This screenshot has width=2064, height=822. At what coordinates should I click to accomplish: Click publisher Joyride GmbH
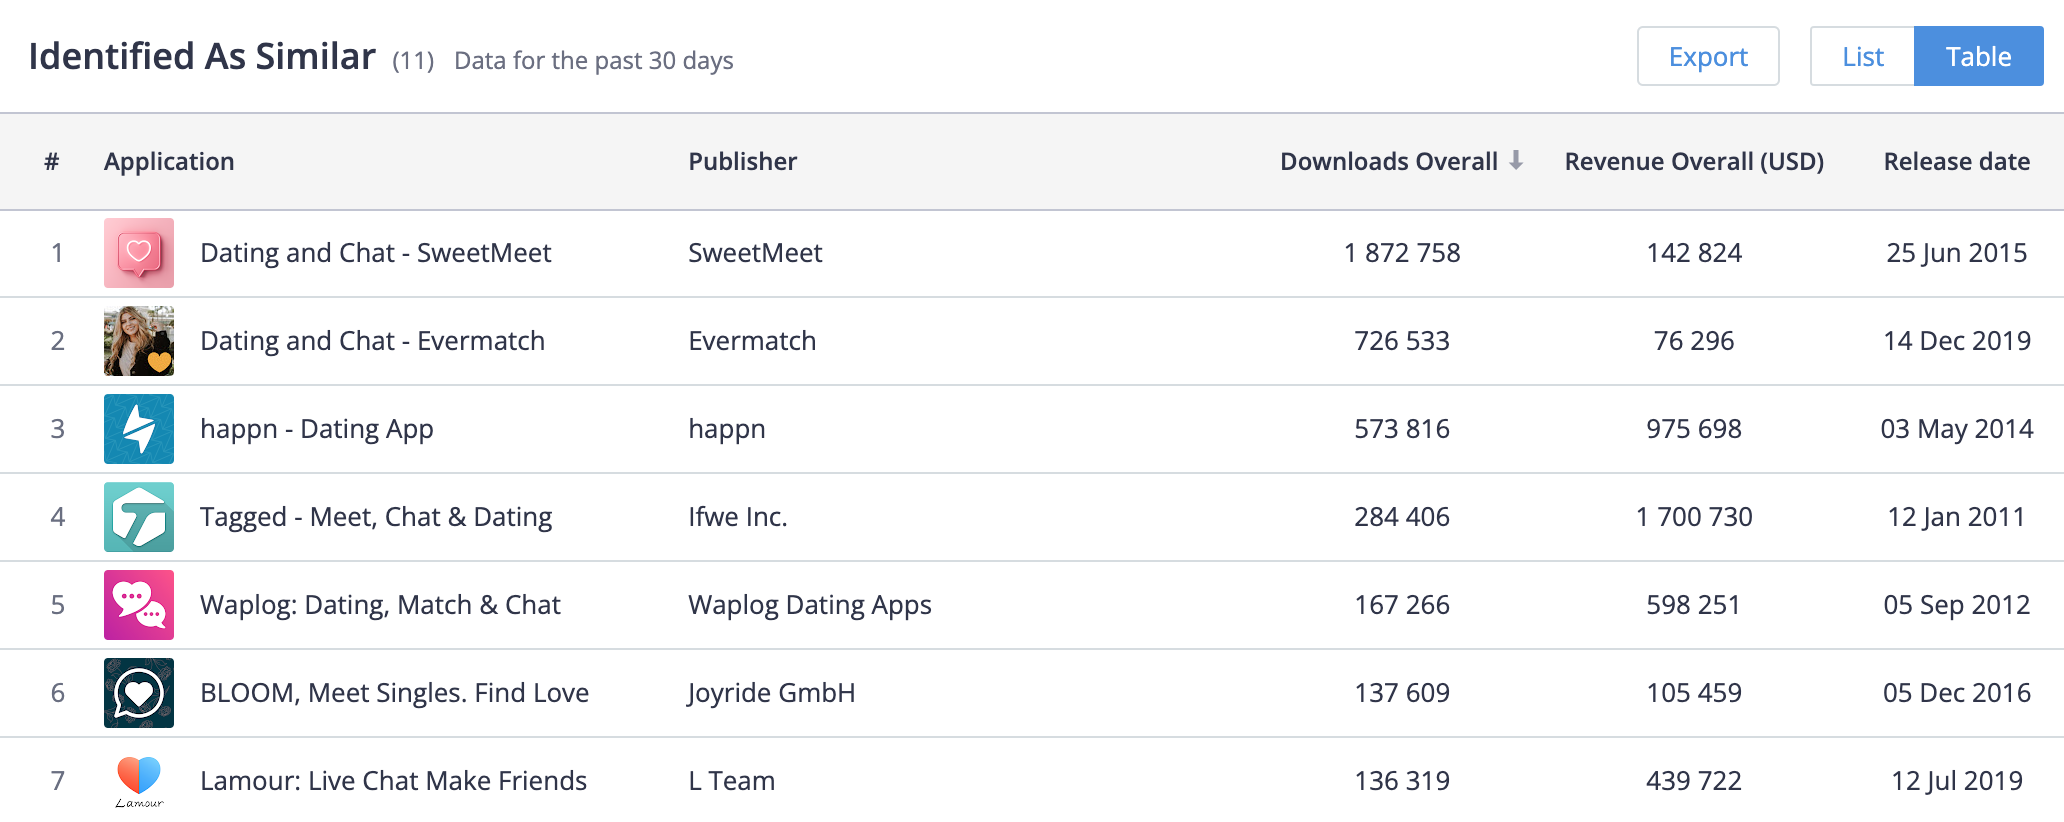771,693
